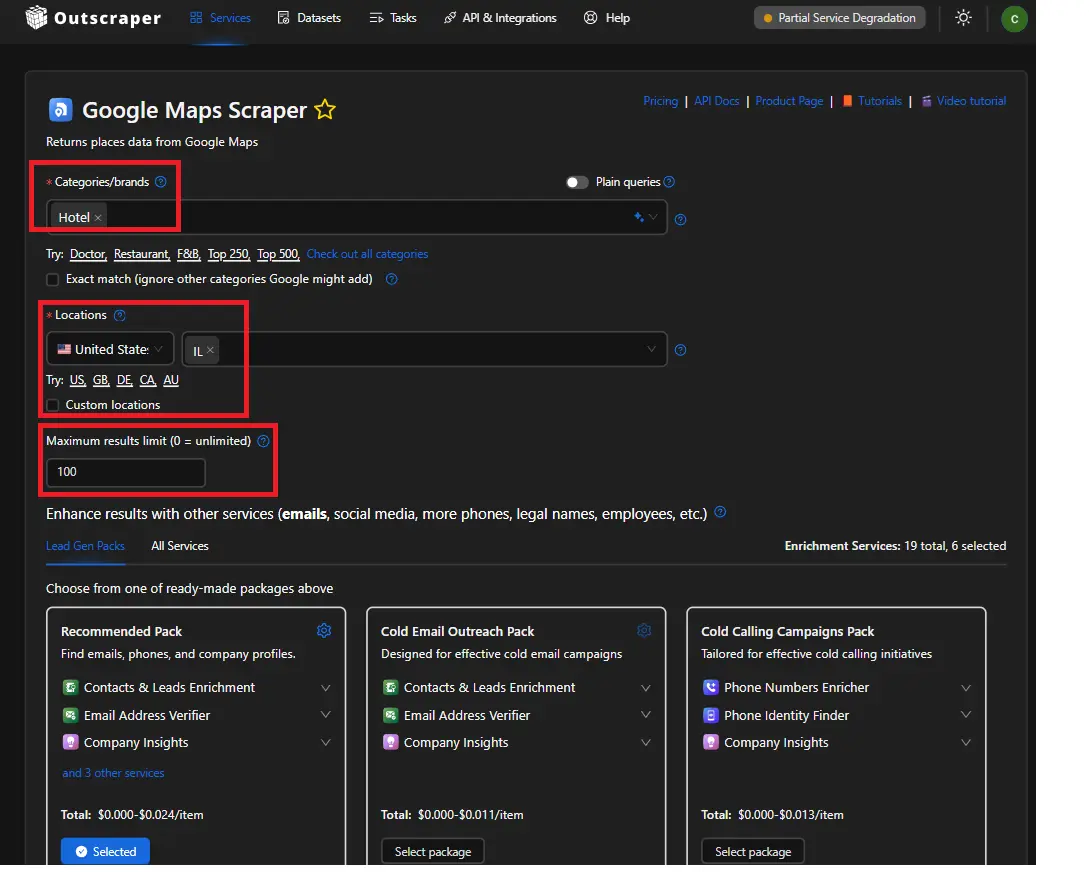Image resolution: width=1089 pixels, height=872 pixels.
Task: Expand Contacts & Leads Enrichment in Recommended Pack
Action: 325,688
